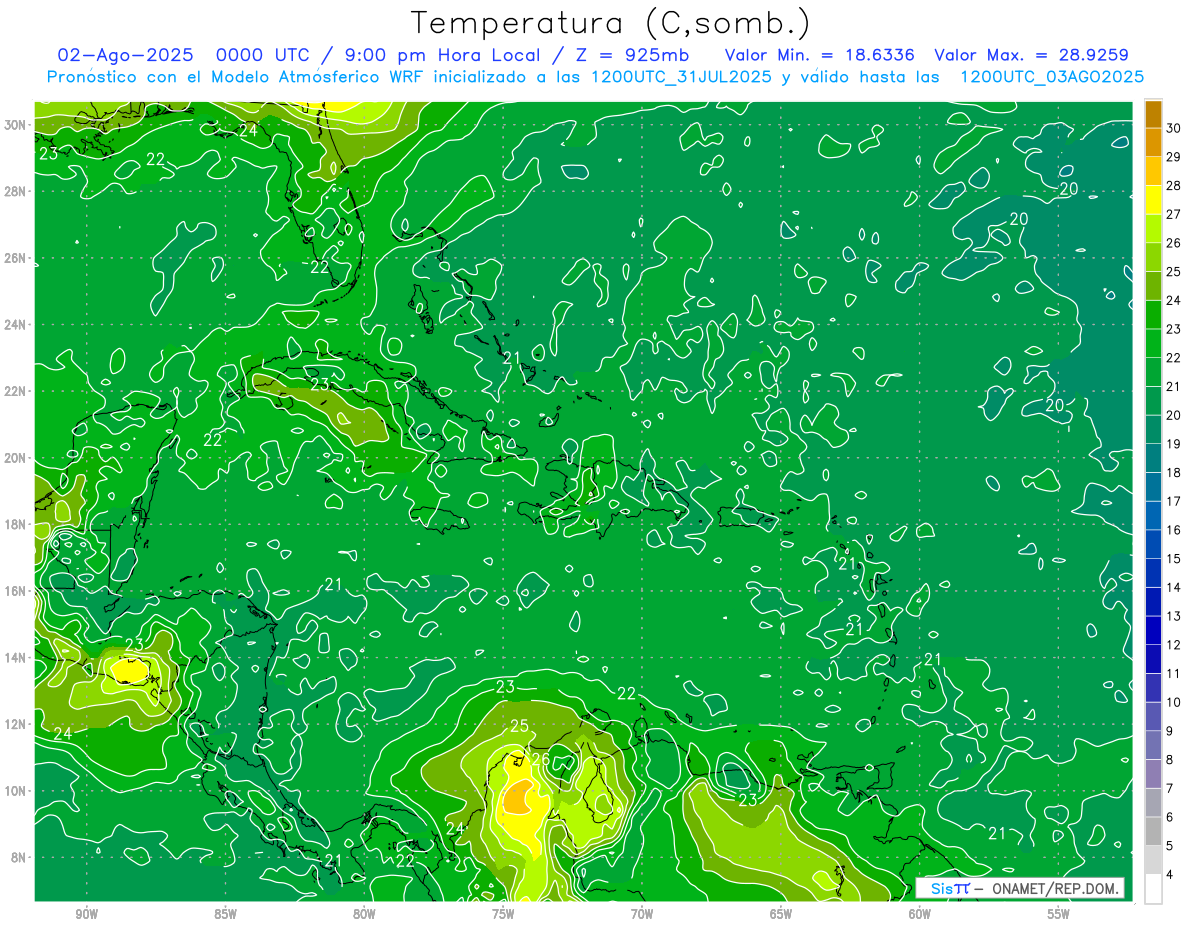Viewport: 1200px width, 927px height.
Task: Click the color scale label '13'
Action: [1174, 616]
